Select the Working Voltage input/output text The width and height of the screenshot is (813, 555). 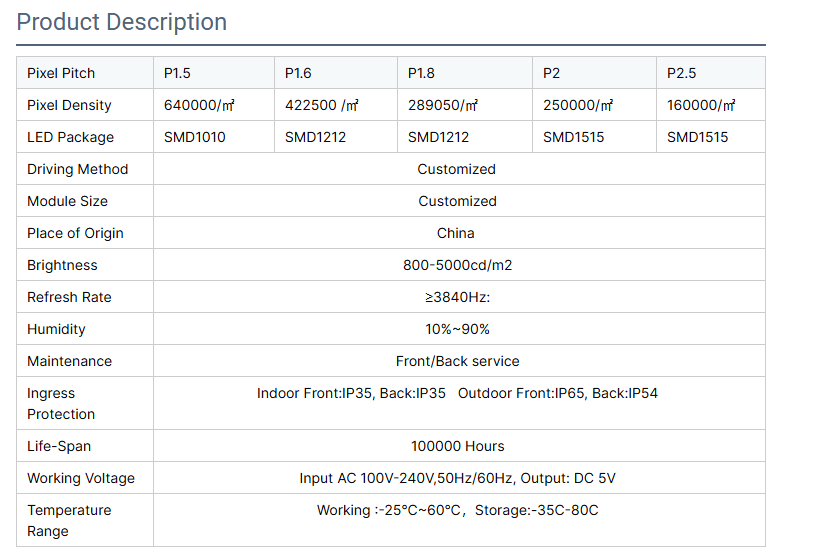pyautogui.click(x=457, y=478)
